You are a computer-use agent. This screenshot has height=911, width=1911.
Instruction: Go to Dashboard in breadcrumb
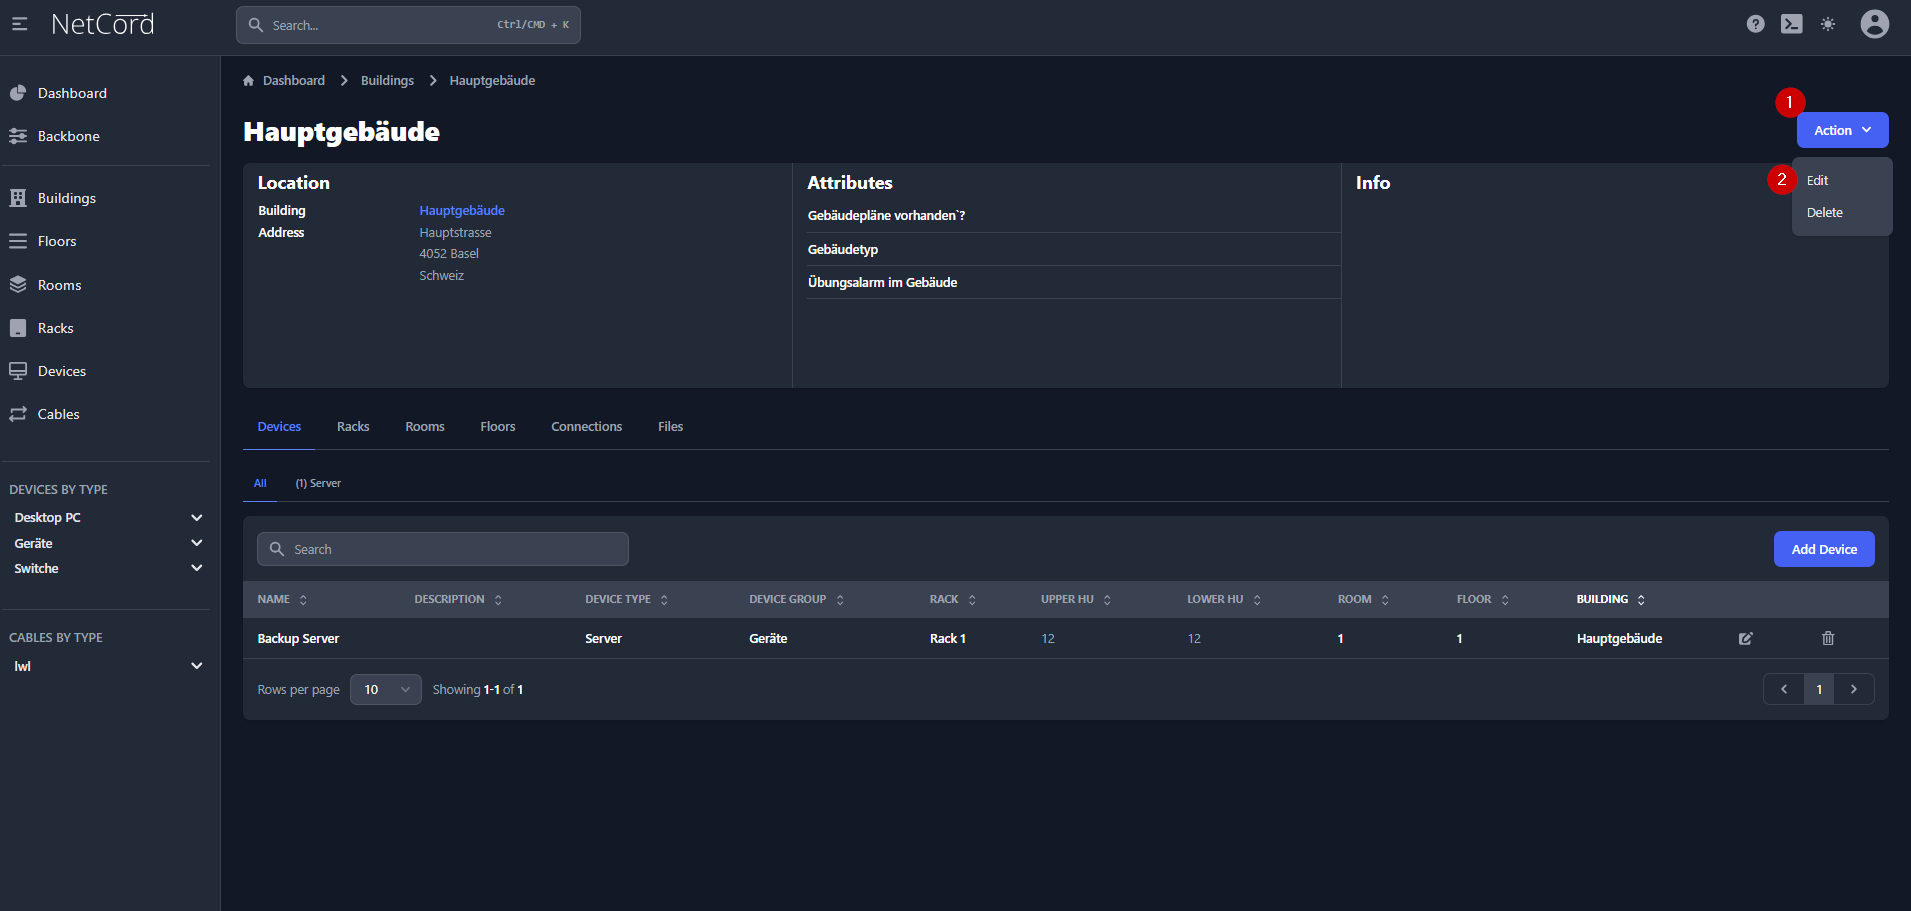coord(294,81)
